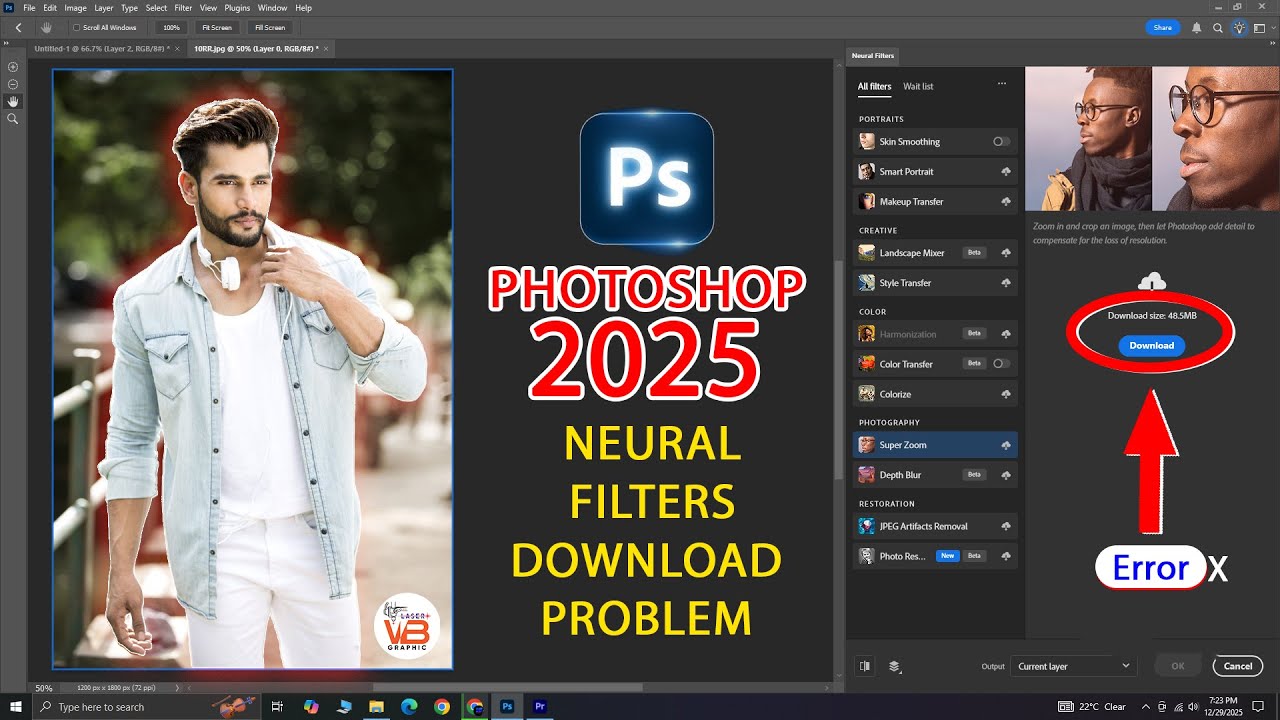Open the Discover lightbulb panel
The height and width of the screenshot is (720, 1280).
pos(1239,28)
